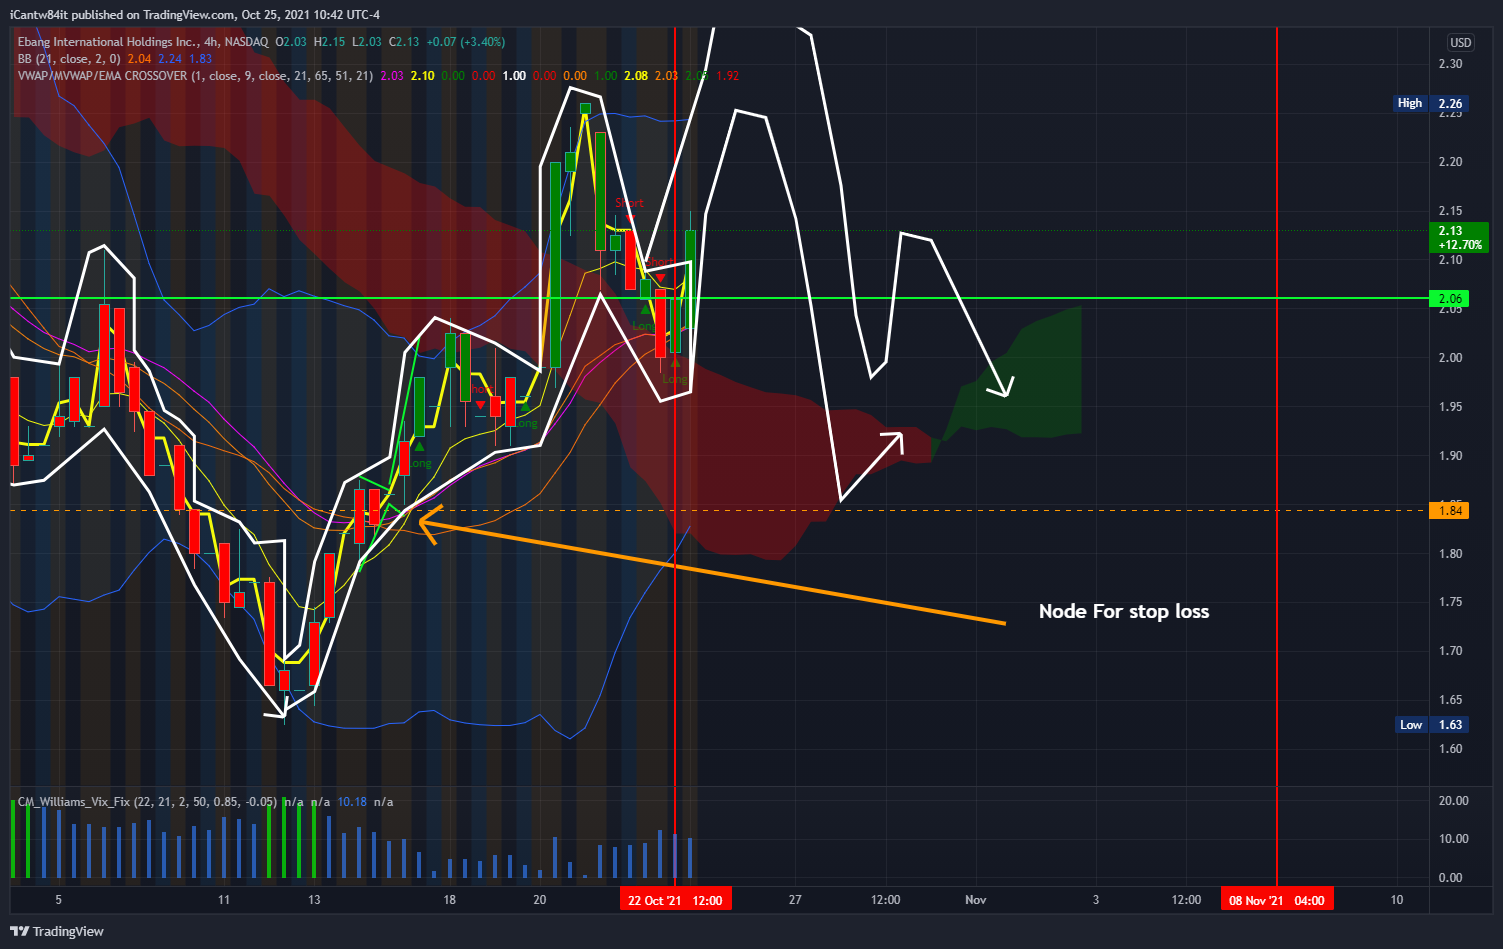Click the orange 1.84 price line label
1503x949 pixels.
click(x=1450, y=511)
